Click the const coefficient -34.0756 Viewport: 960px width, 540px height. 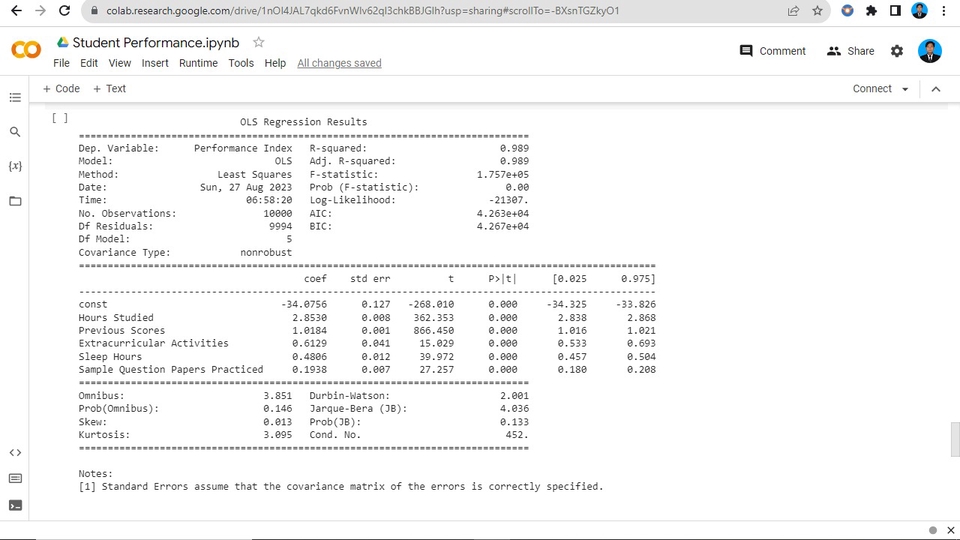pyautogui.click(x=304, y=304)
